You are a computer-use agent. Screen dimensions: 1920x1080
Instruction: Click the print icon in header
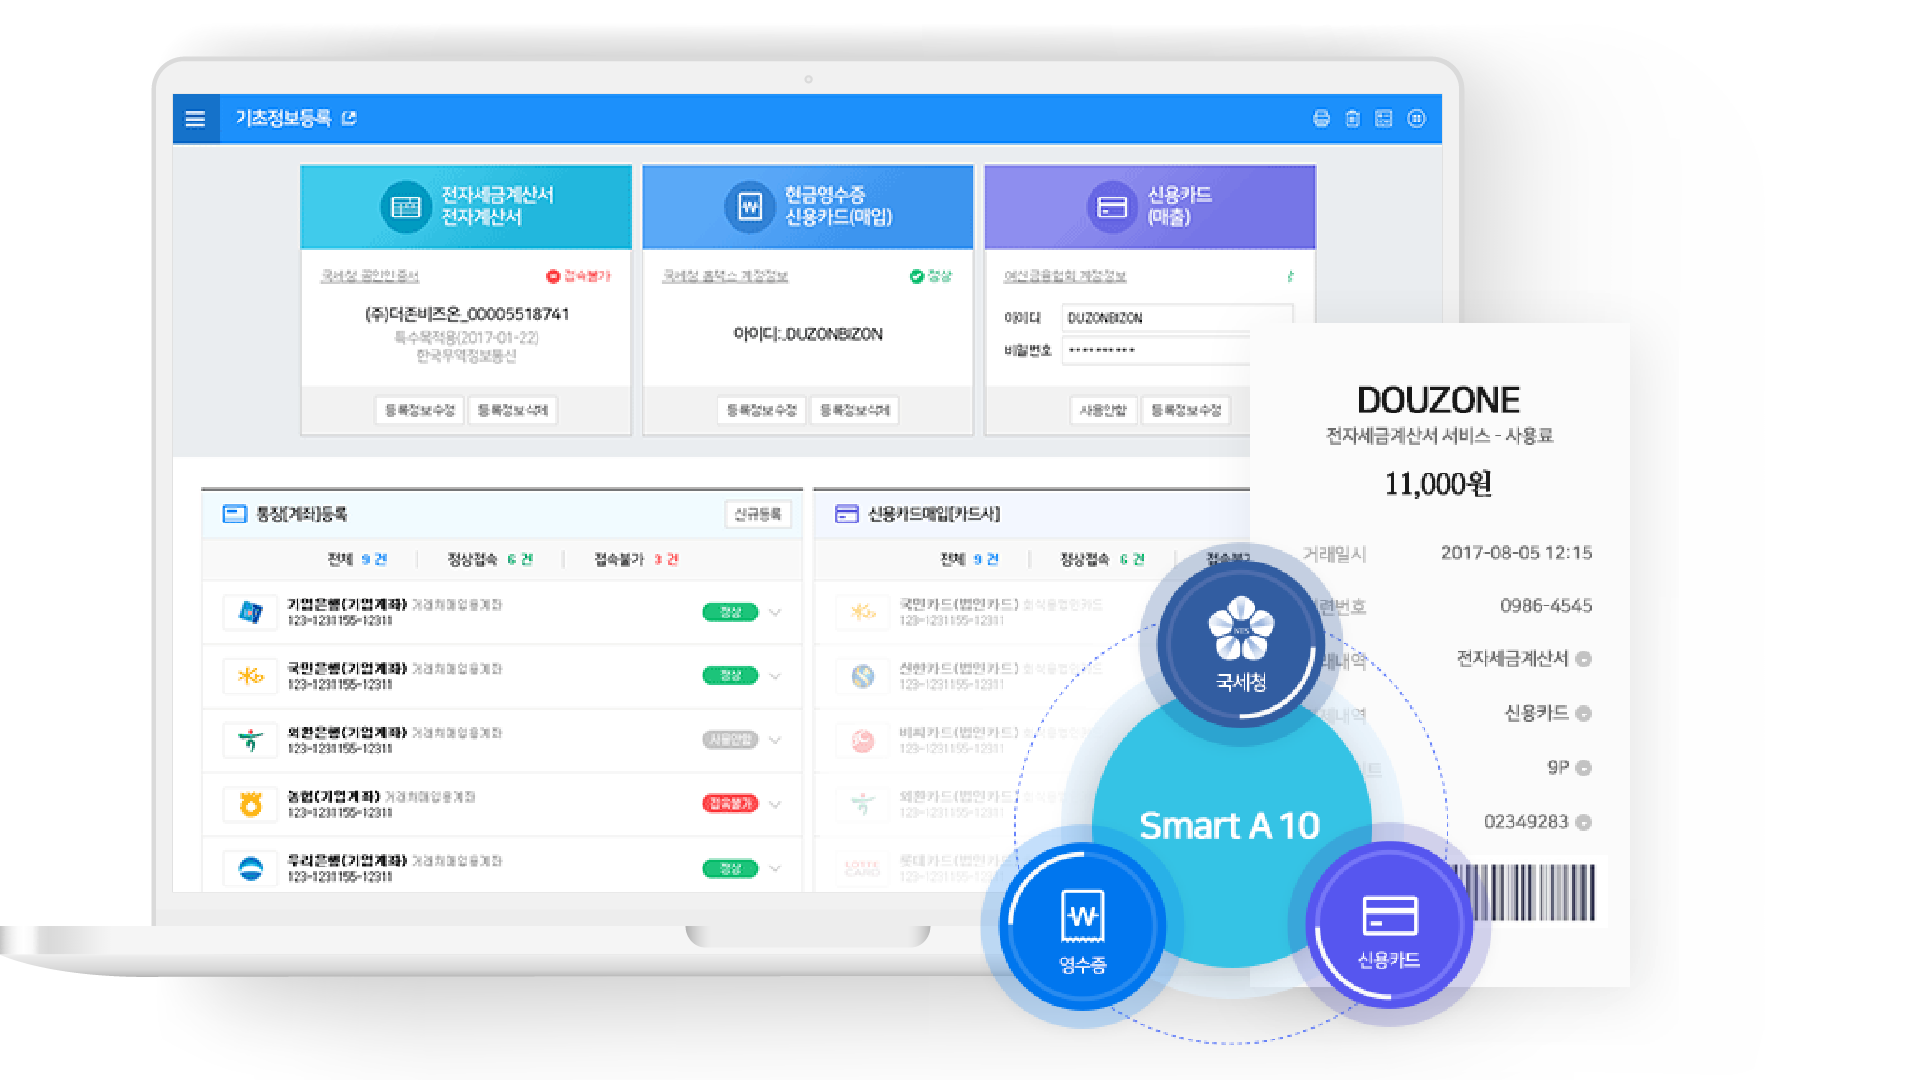click(x=1321, y=119)
